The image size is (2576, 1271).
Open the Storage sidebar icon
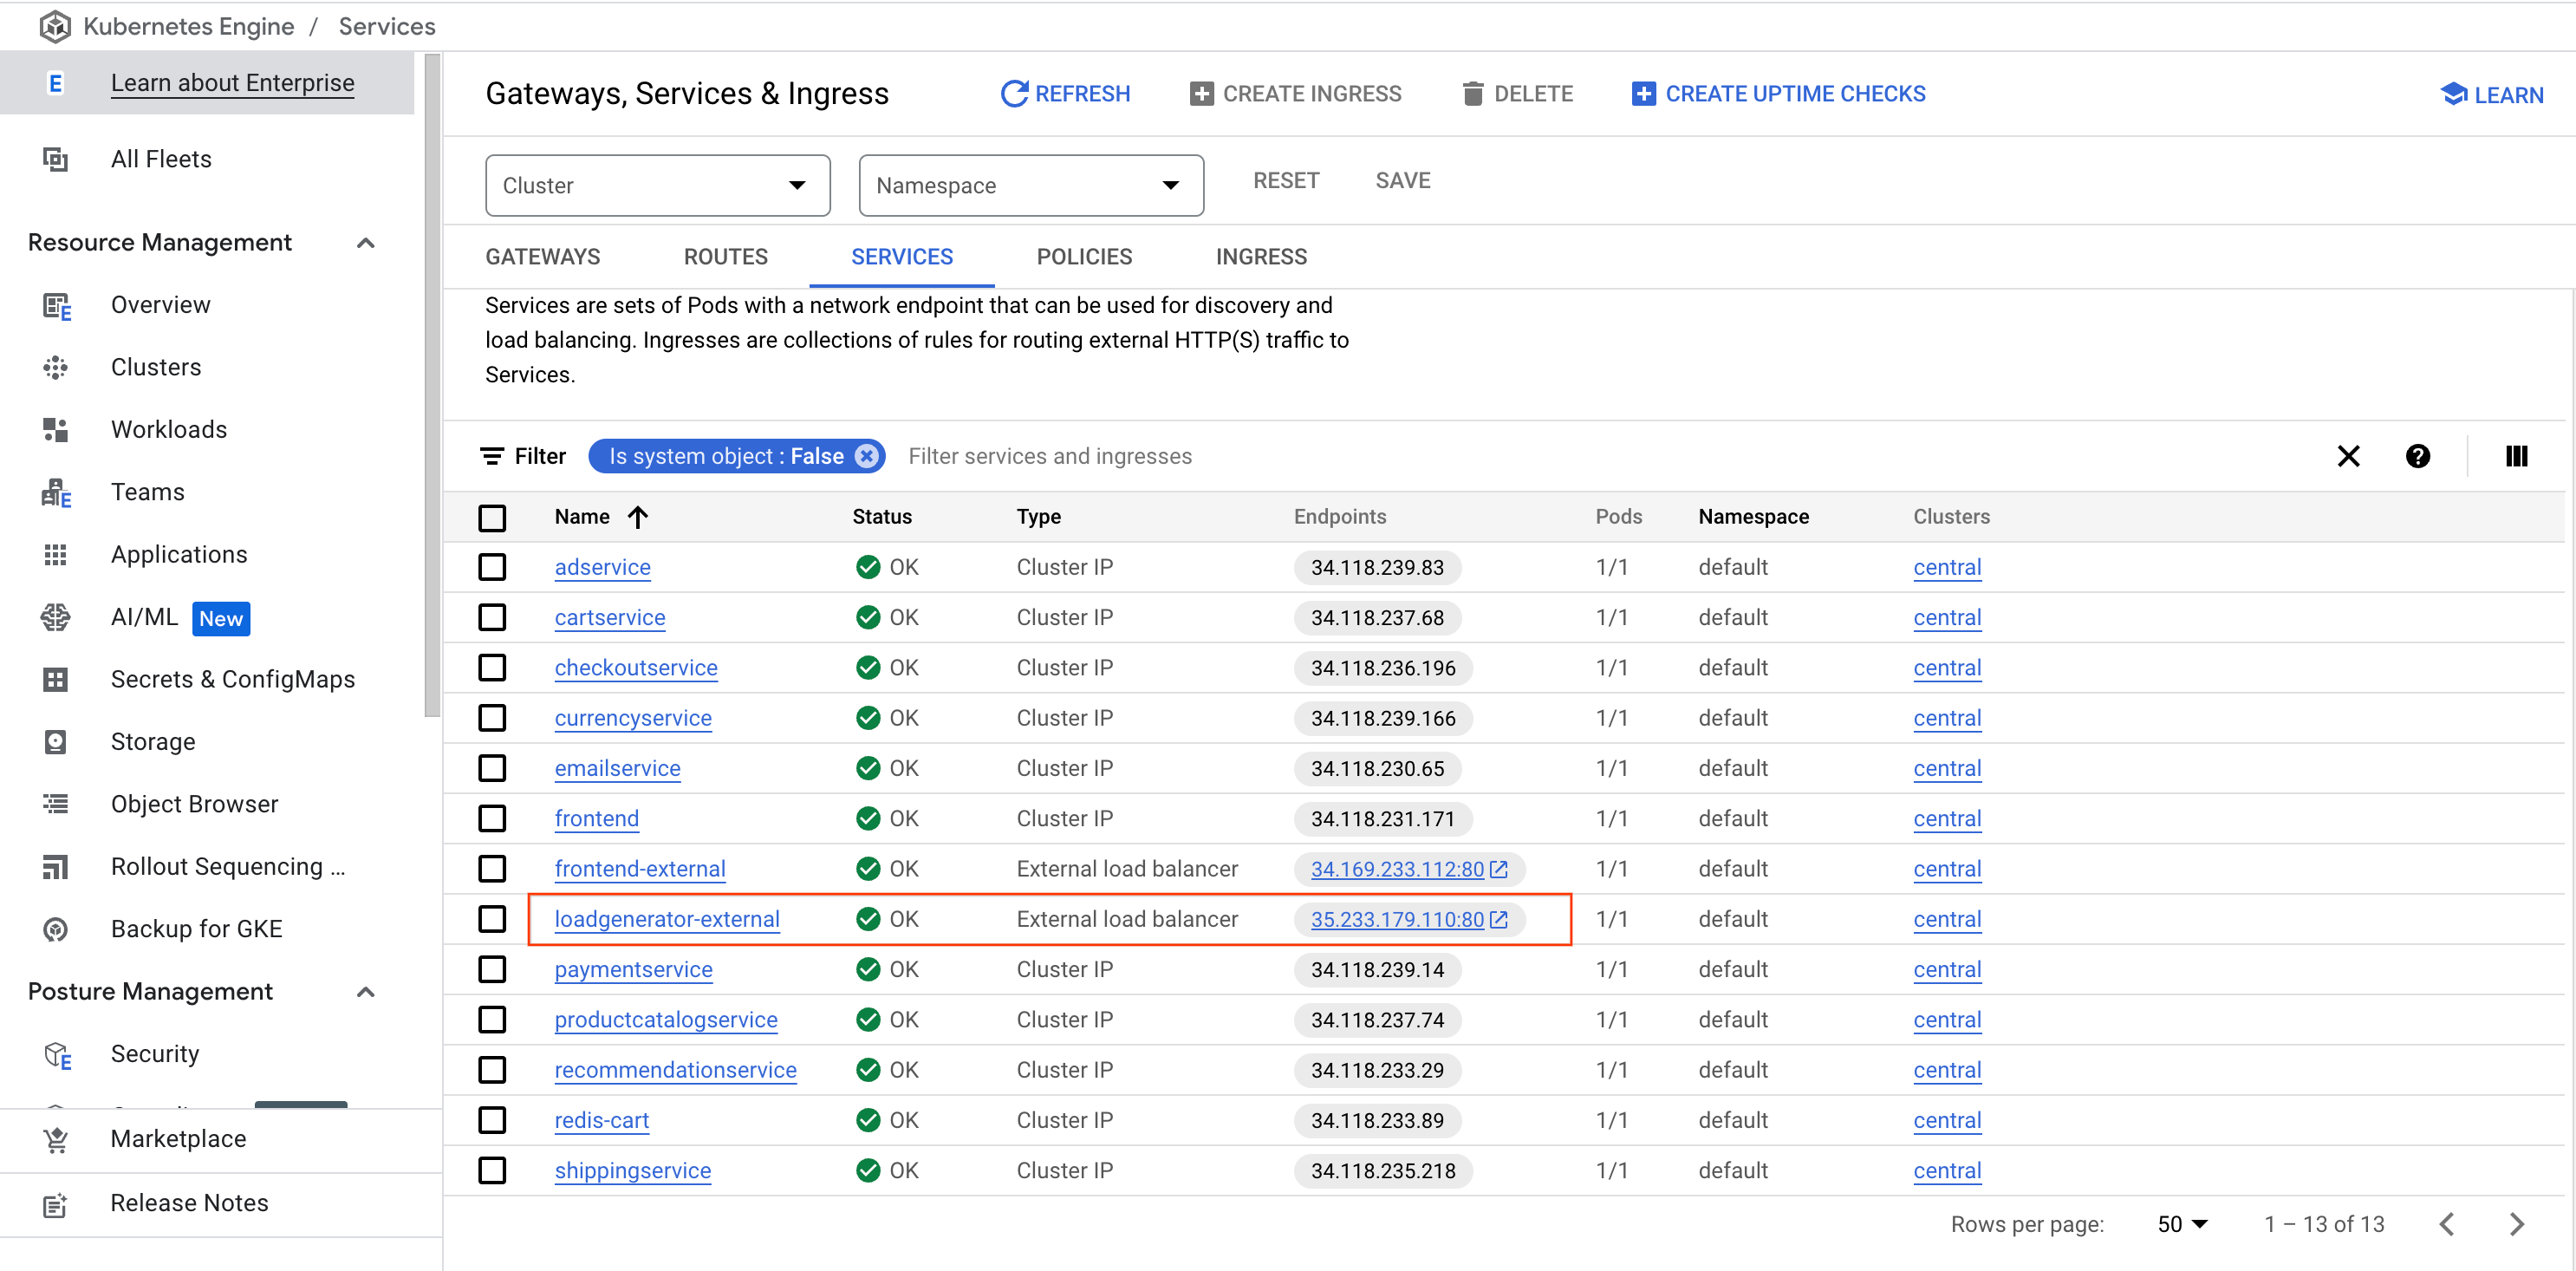[56, 742]
